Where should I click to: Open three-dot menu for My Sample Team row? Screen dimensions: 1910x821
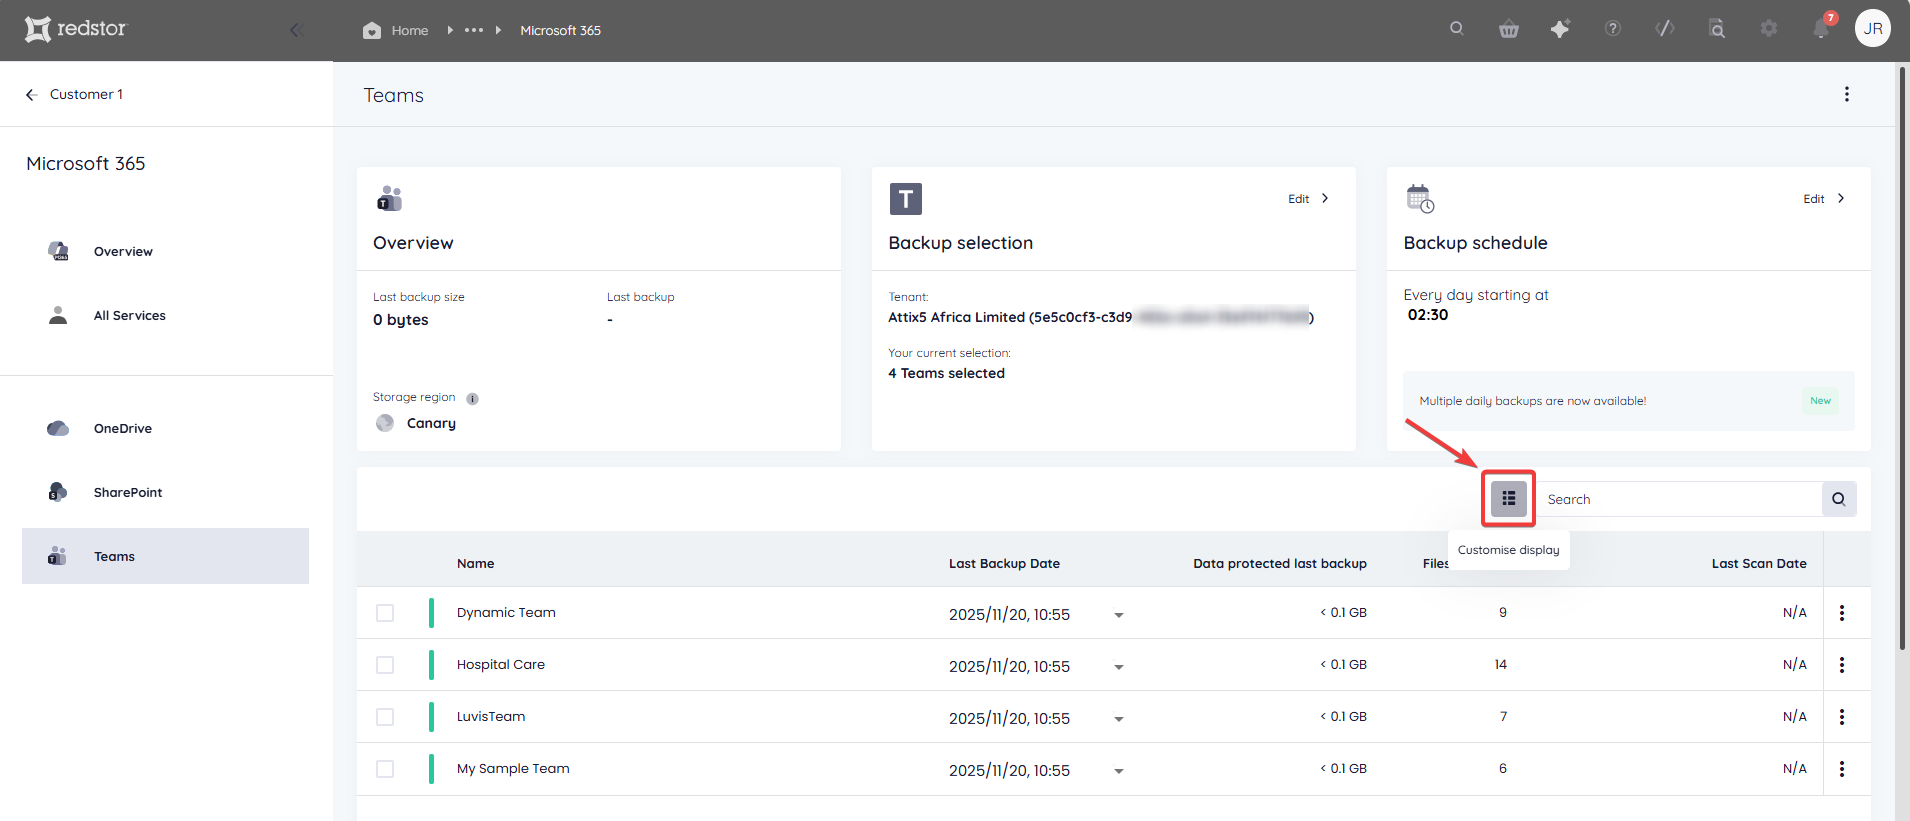pyautogui.click(x=1842, y=769)
